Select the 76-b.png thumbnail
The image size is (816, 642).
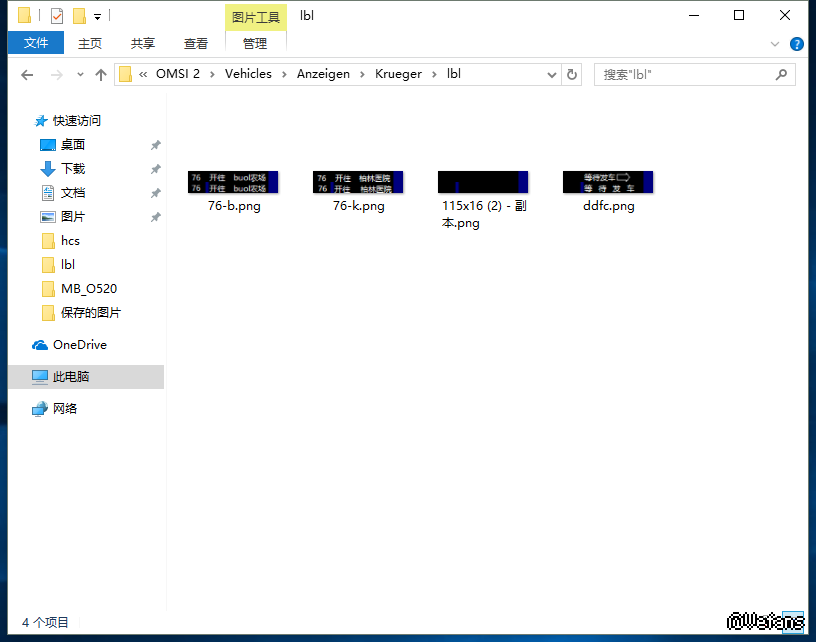click(x=233, y=182)
